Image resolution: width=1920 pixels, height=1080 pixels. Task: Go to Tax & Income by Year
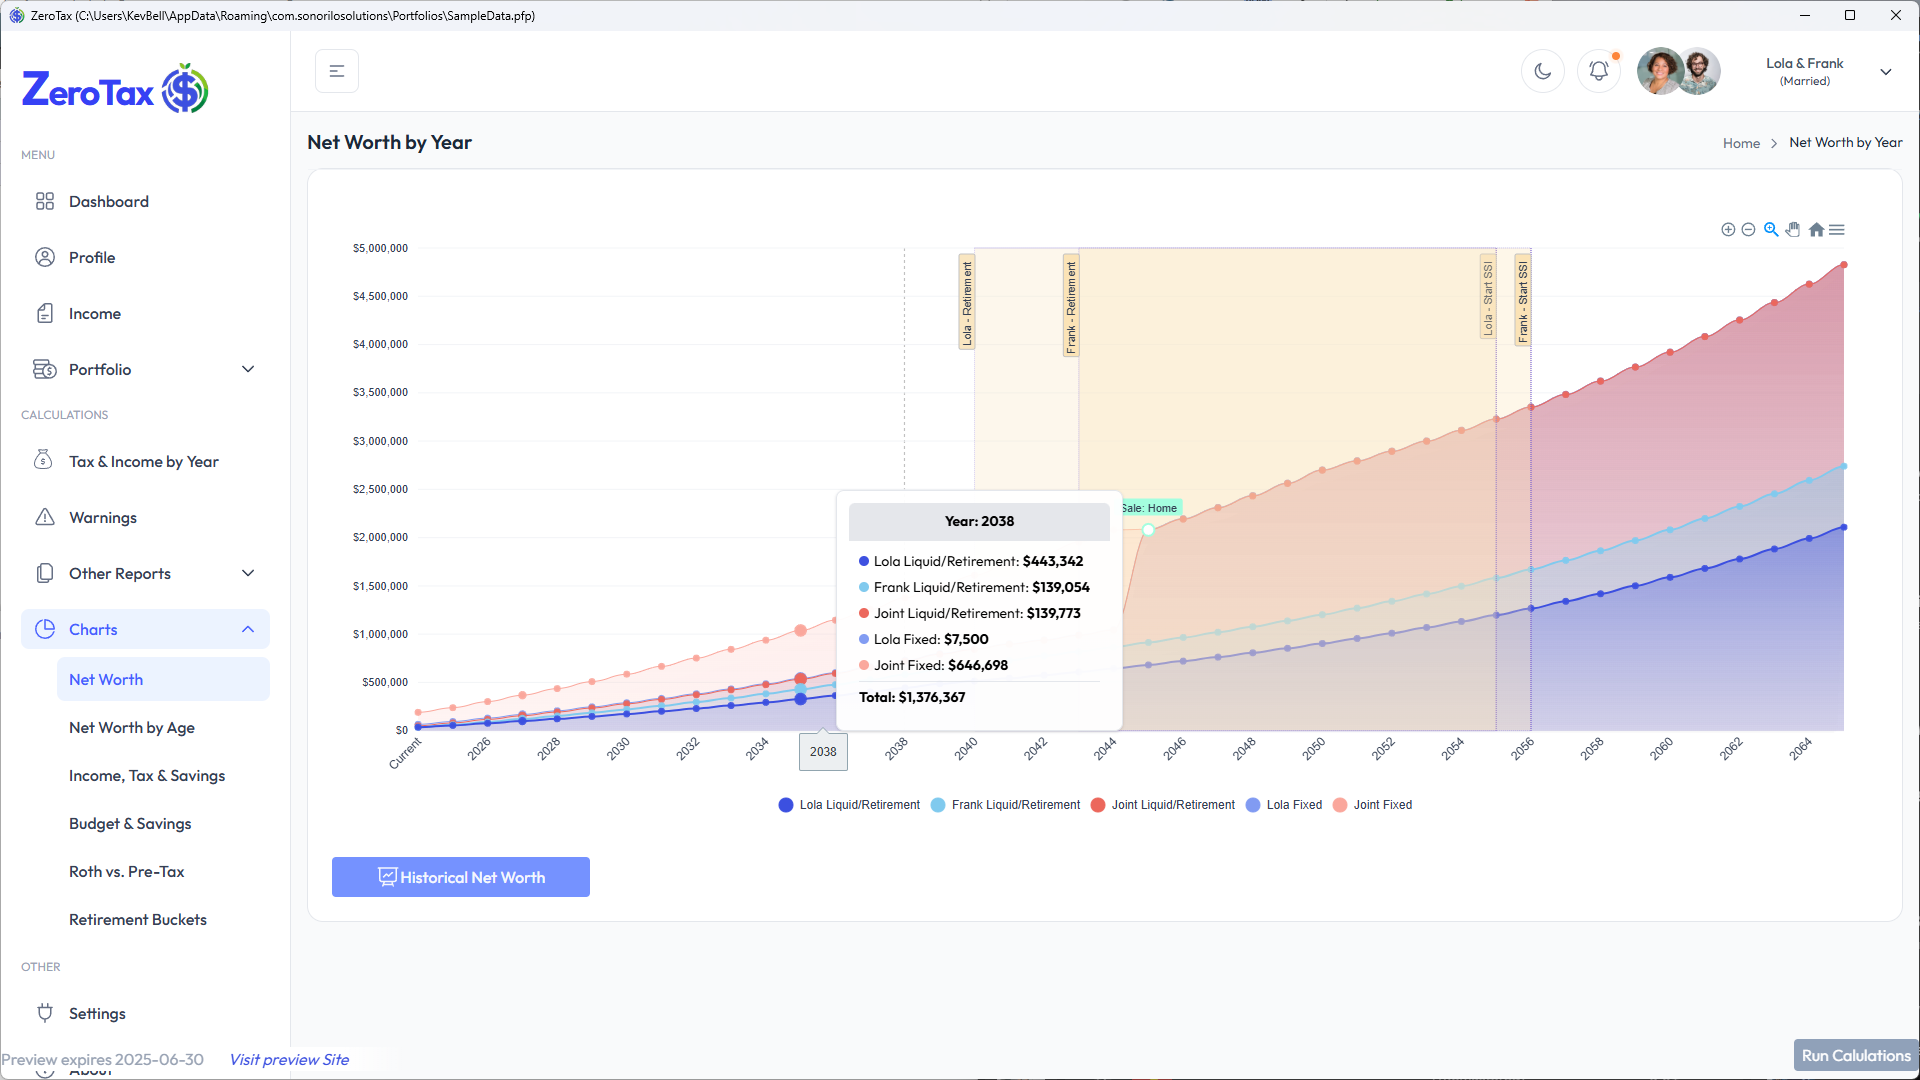pyautogui.click(x=143, y=461)
